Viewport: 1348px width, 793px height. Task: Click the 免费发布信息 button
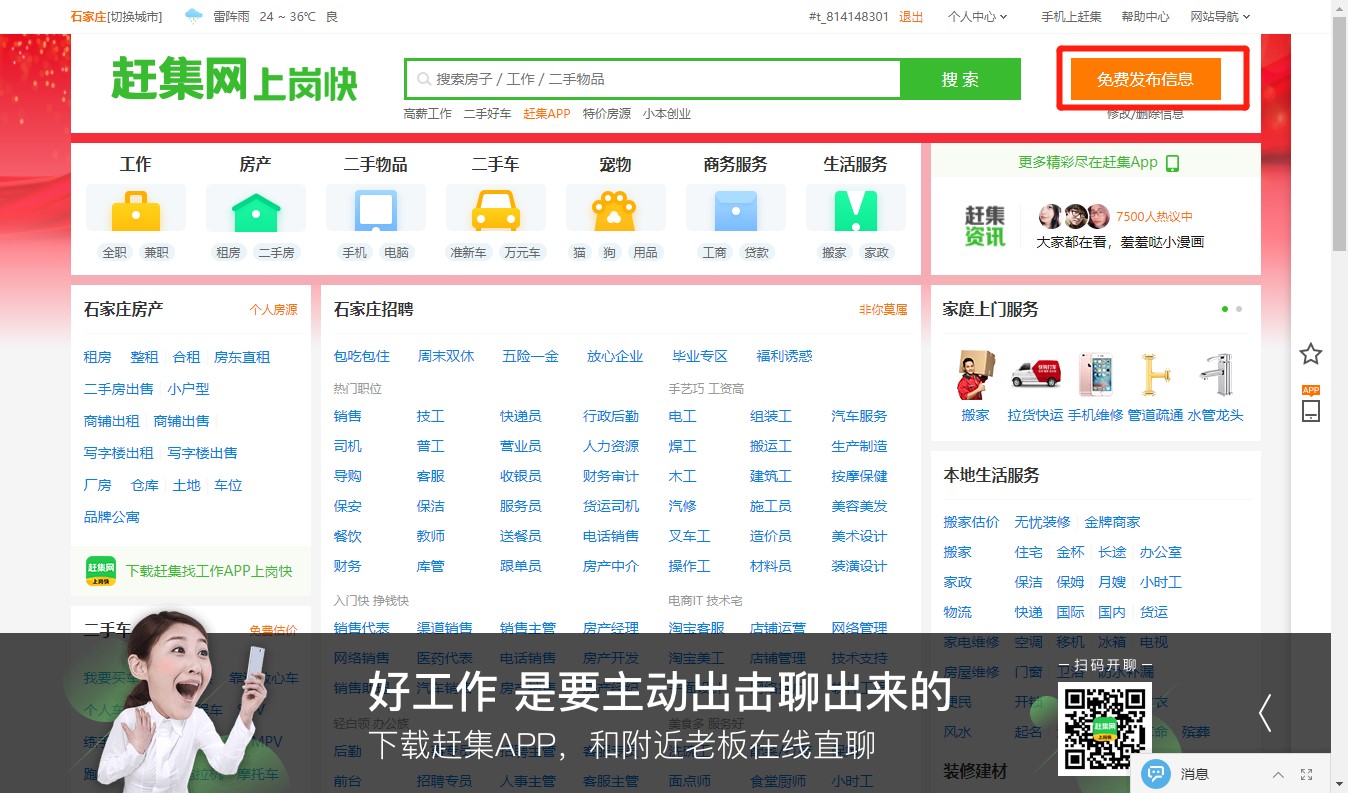tap(1145, 79)
